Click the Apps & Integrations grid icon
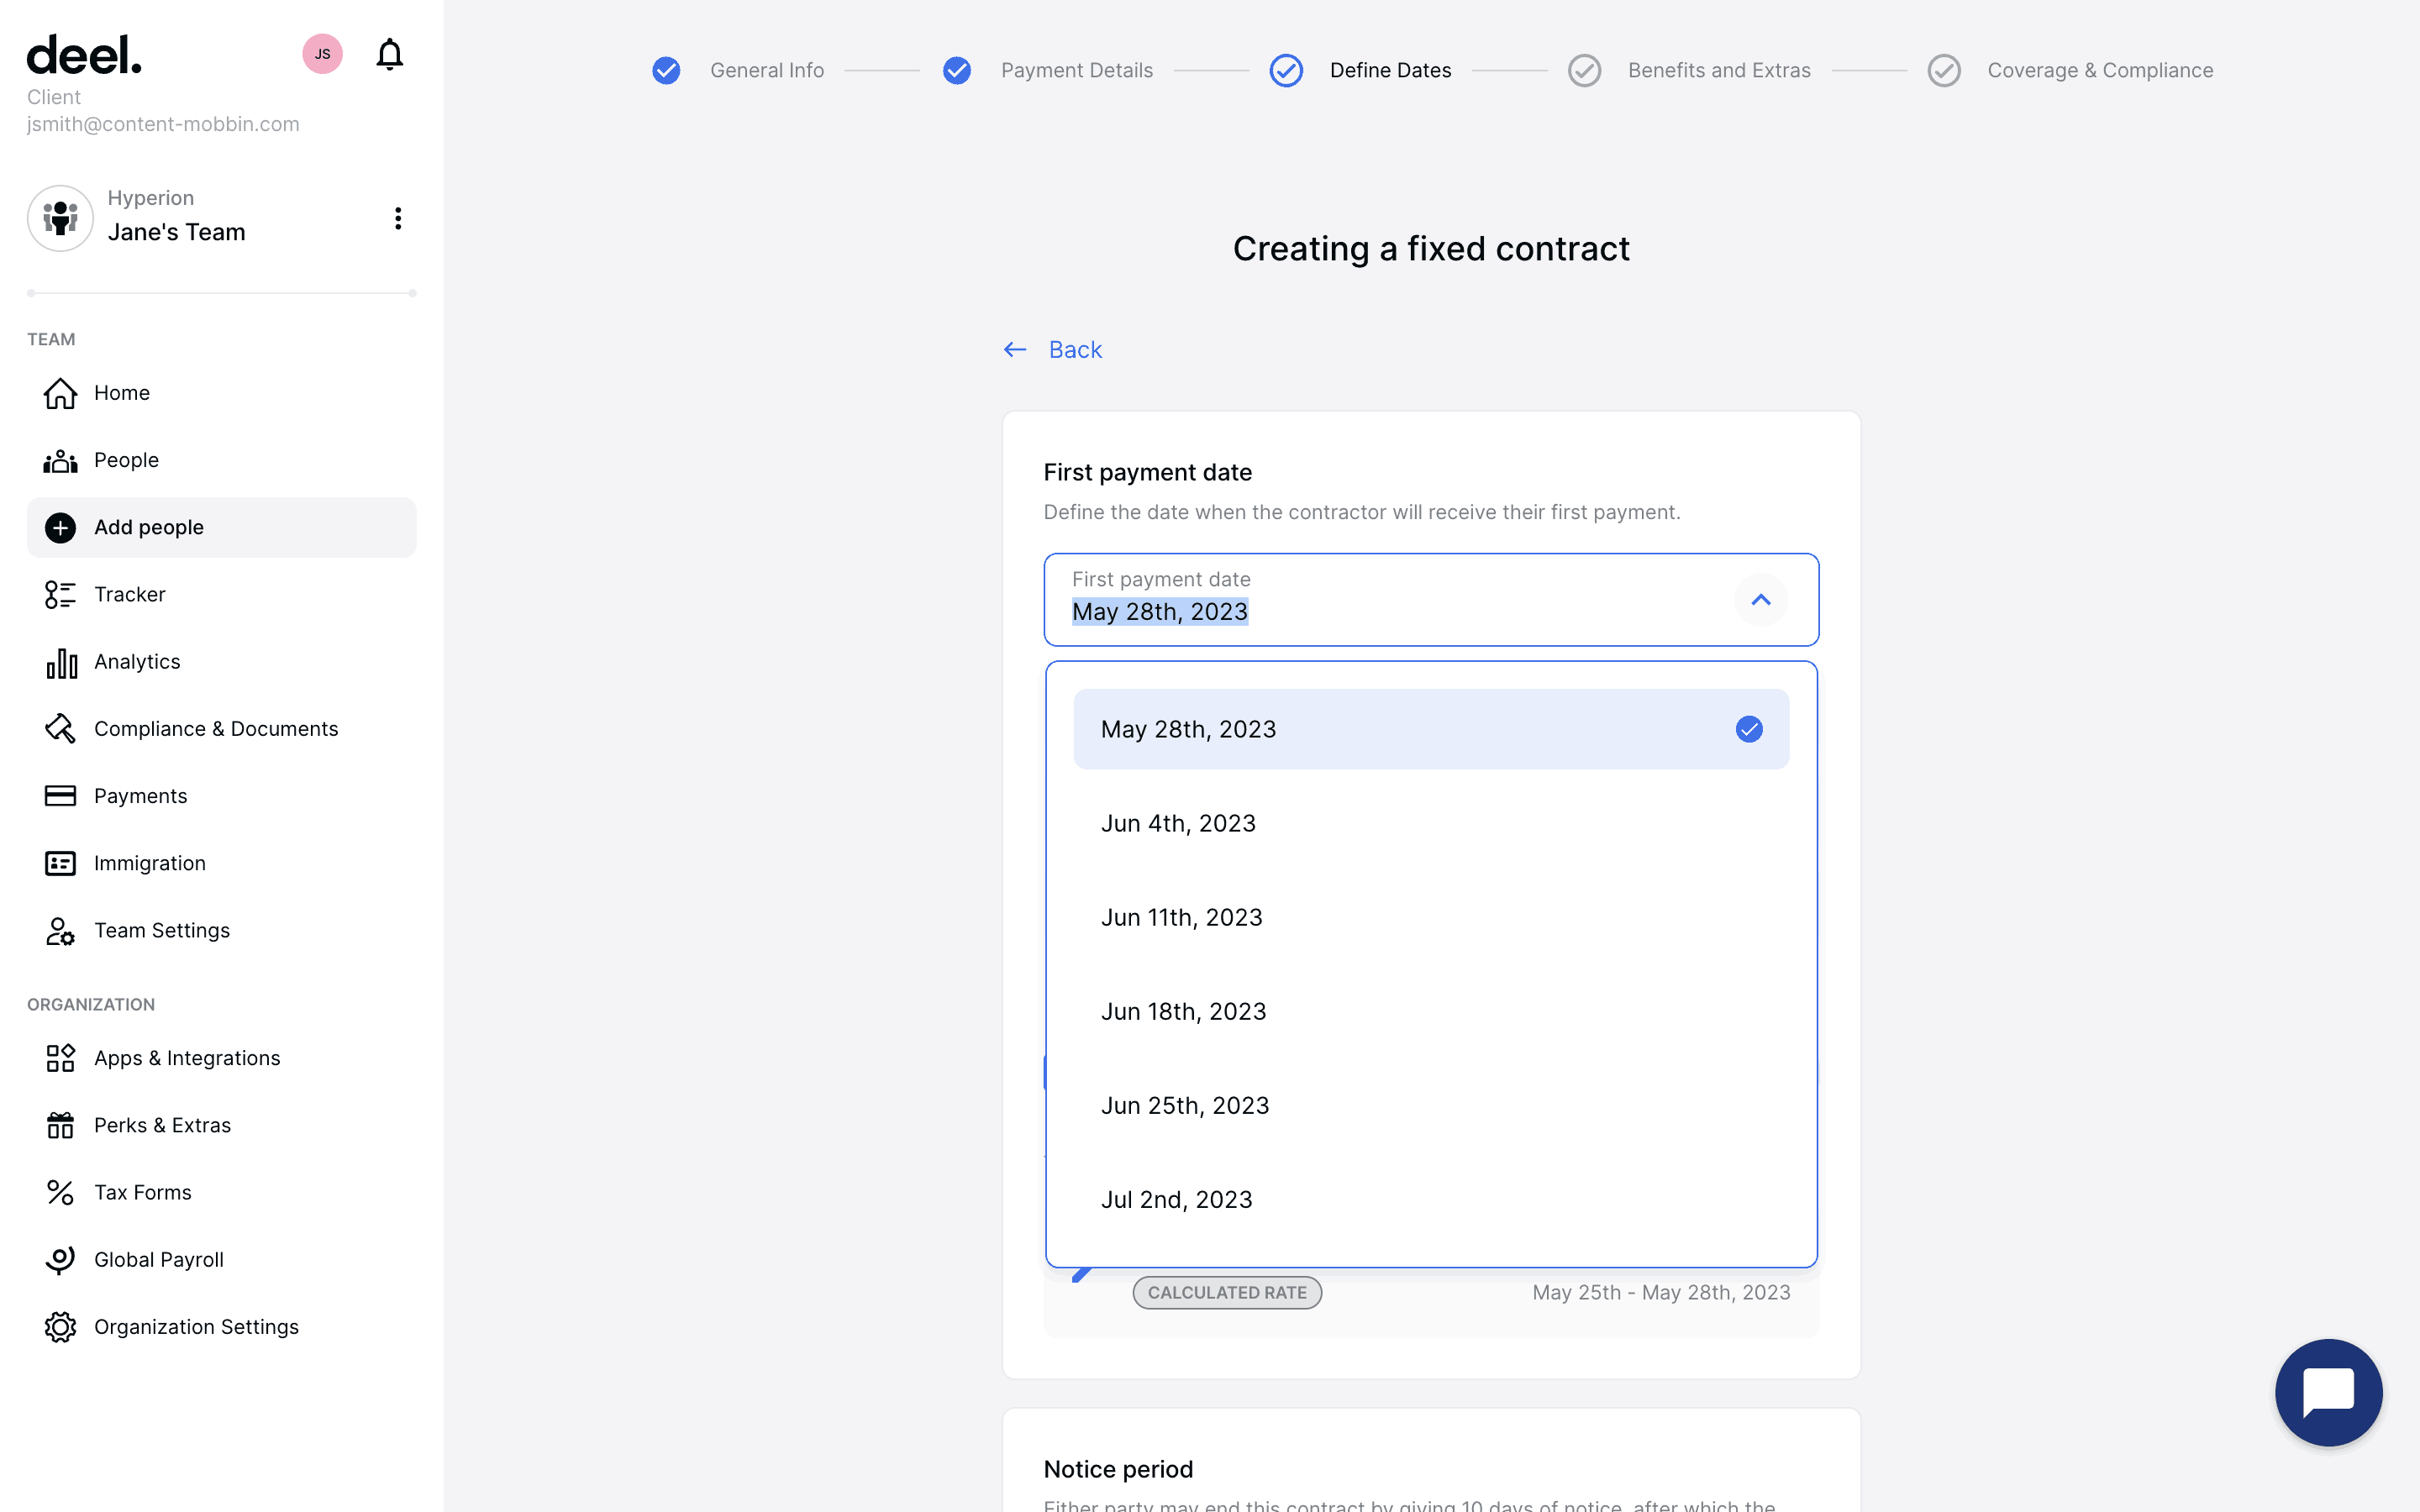 point(60,1058)
